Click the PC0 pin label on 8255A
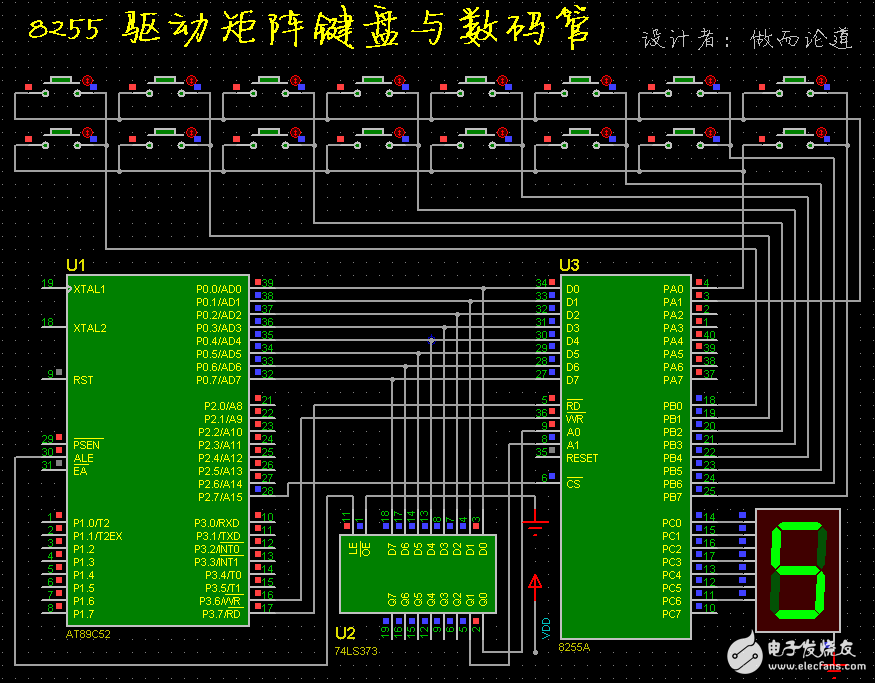This screenshot has width=875, height=683. [x=672, y=523]
